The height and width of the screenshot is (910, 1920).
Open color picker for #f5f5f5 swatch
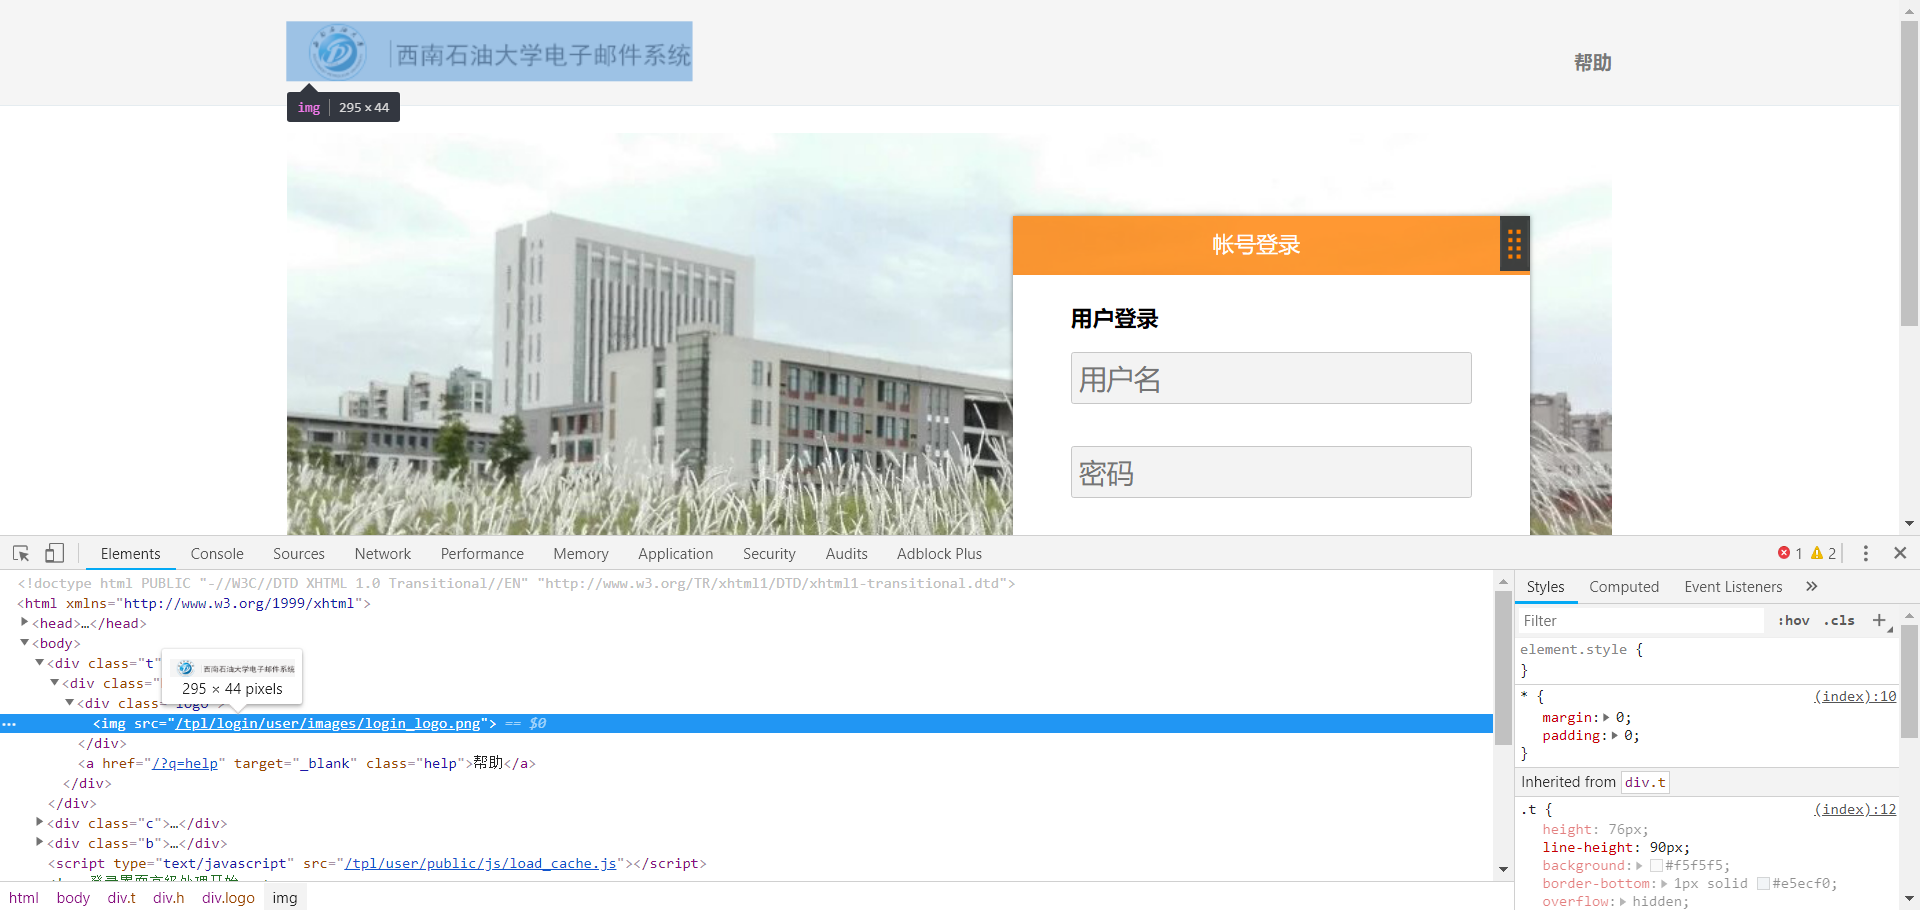pyautogui.click(x=1656, y=866)
